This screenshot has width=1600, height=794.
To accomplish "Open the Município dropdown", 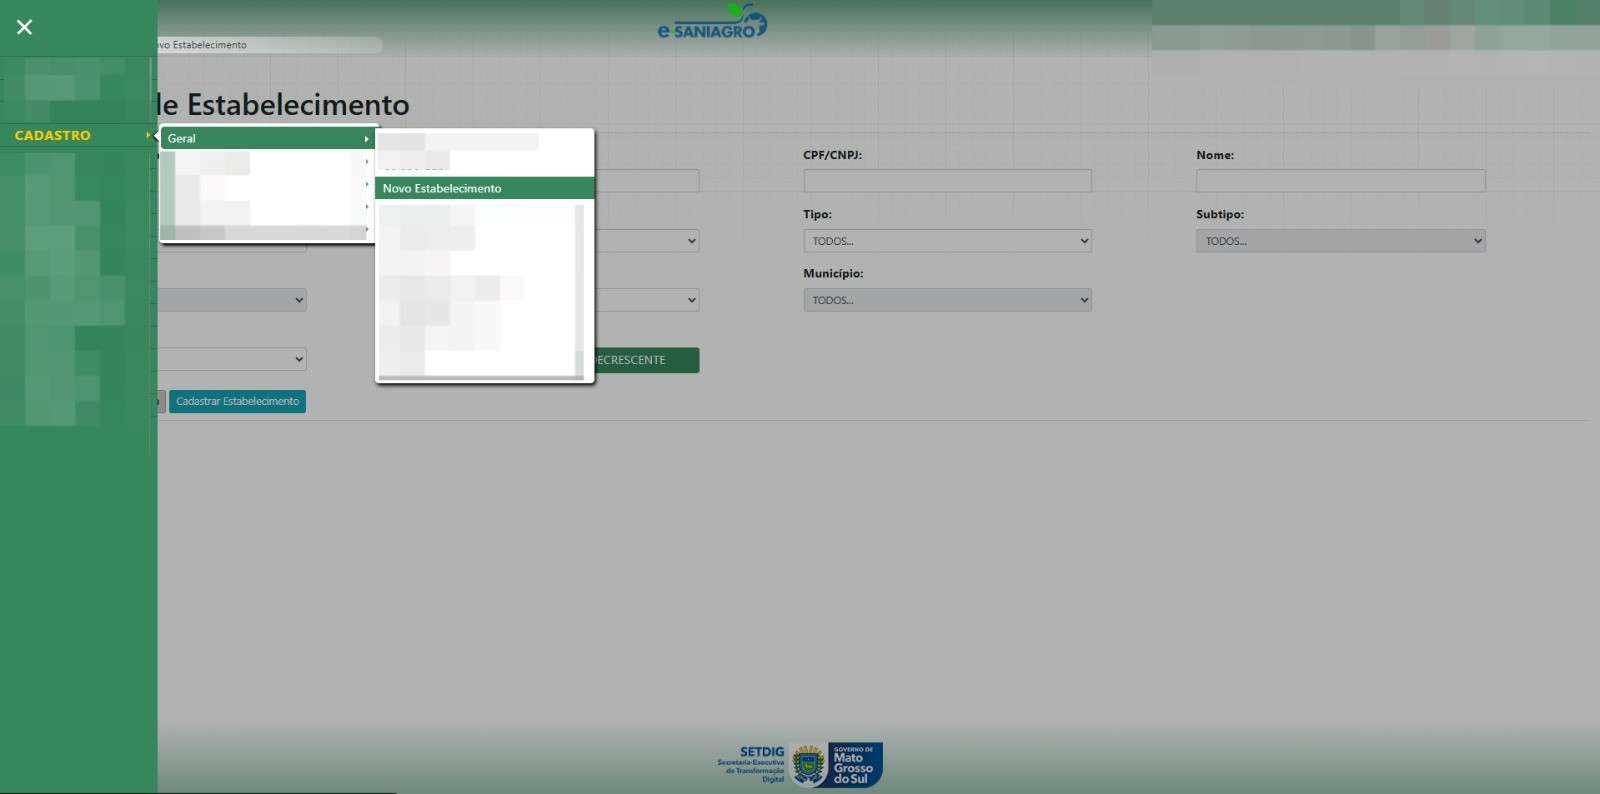I will [x=947, y=300].
